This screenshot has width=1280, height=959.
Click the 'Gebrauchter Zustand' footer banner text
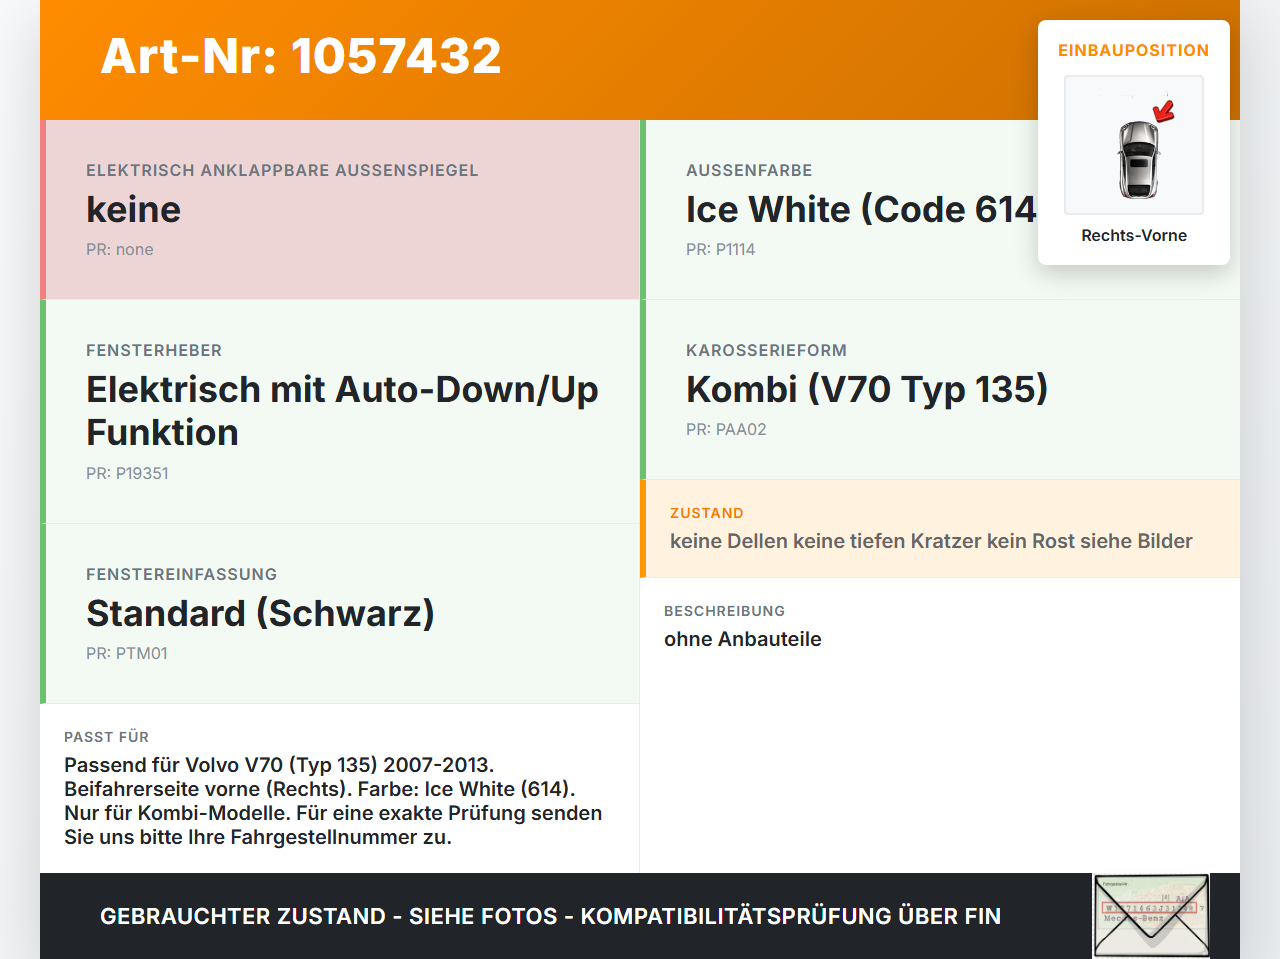[x=550, y=916]
